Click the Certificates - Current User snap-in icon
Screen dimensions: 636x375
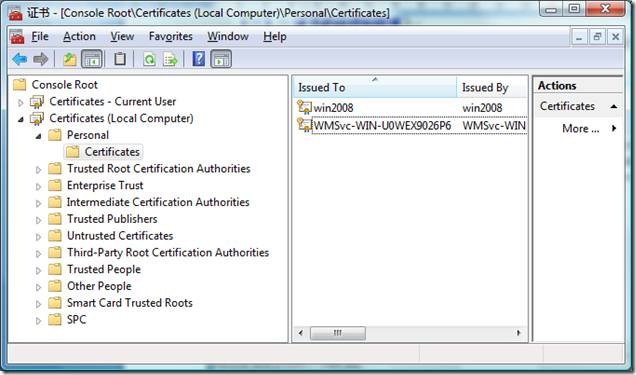coord(37,102)
